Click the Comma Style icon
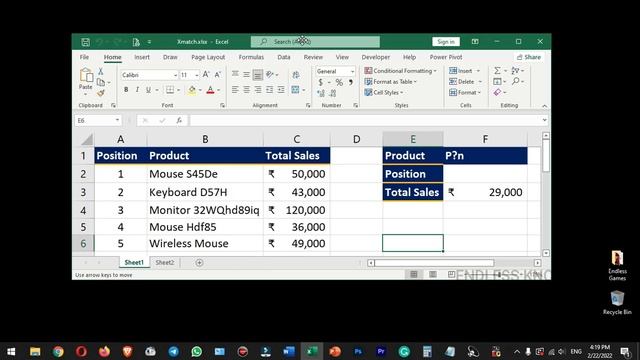The width and height of the screenshot is (640, 360). click(351, 82)
